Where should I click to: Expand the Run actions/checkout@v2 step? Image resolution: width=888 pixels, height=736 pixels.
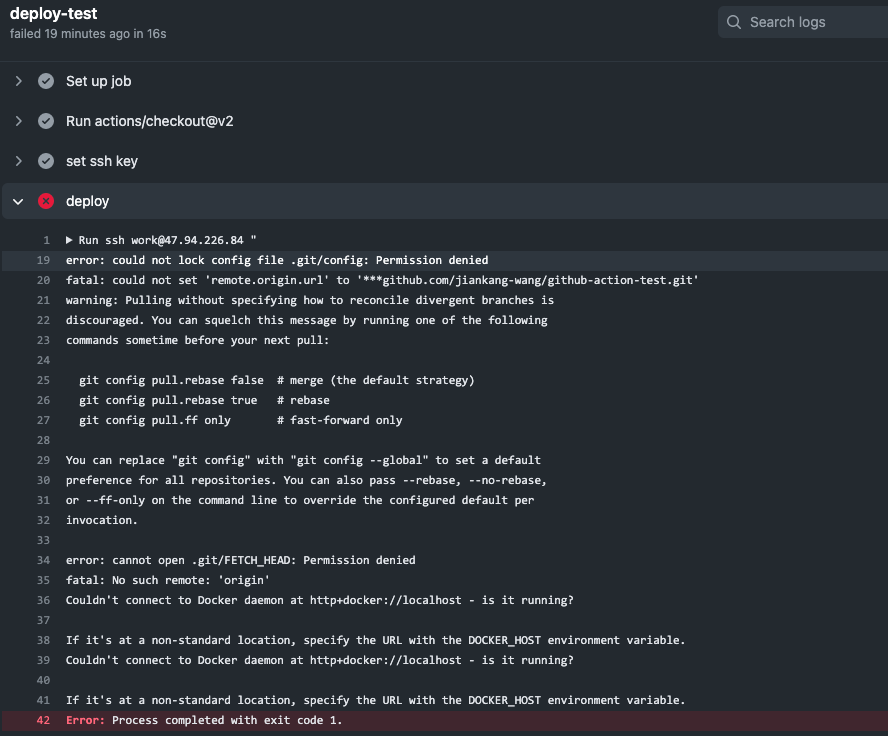click(x=18, y=121)
